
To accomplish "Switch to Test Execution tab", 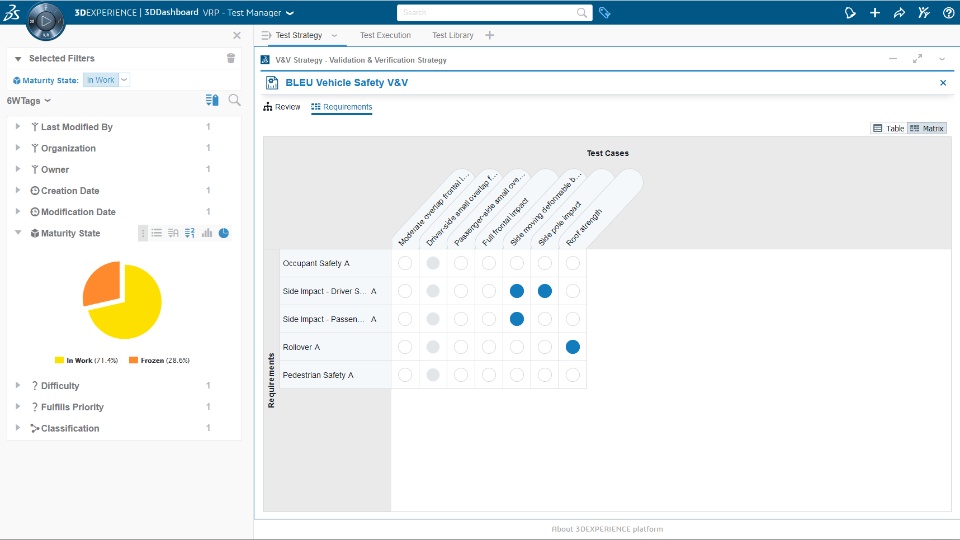I will point(386,36).
